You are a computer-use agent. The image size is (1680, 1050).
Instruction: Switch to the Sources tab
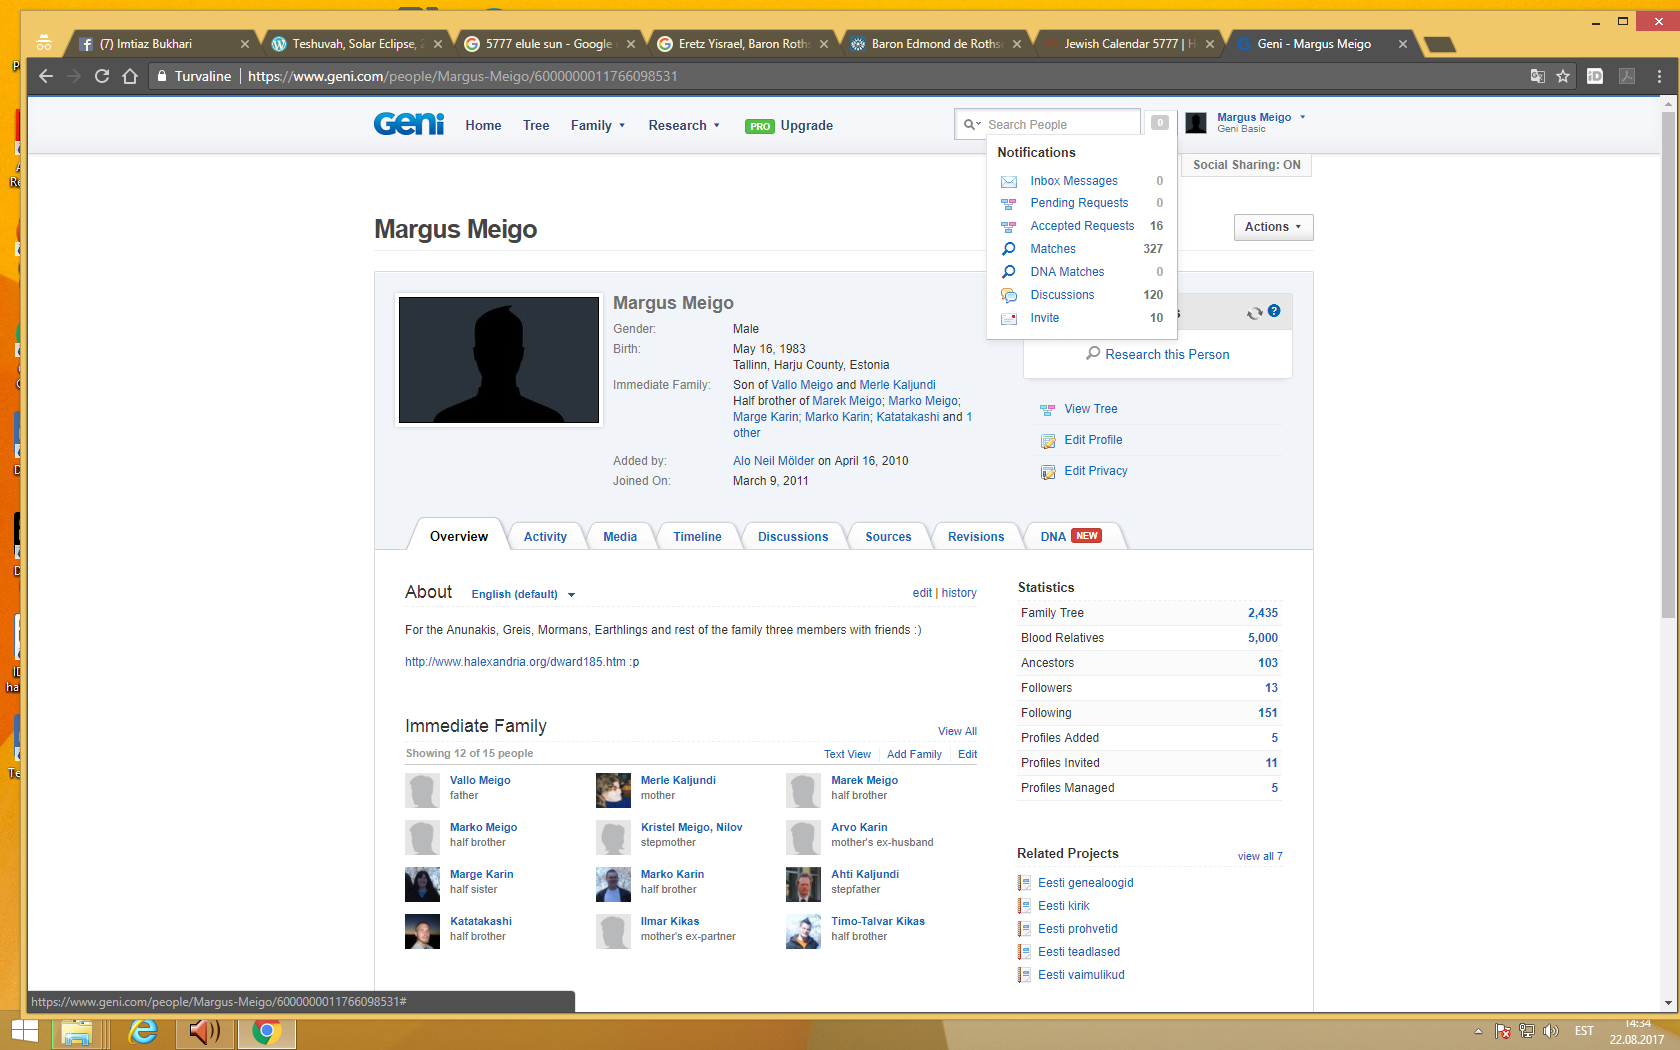[x=888, y=537]
